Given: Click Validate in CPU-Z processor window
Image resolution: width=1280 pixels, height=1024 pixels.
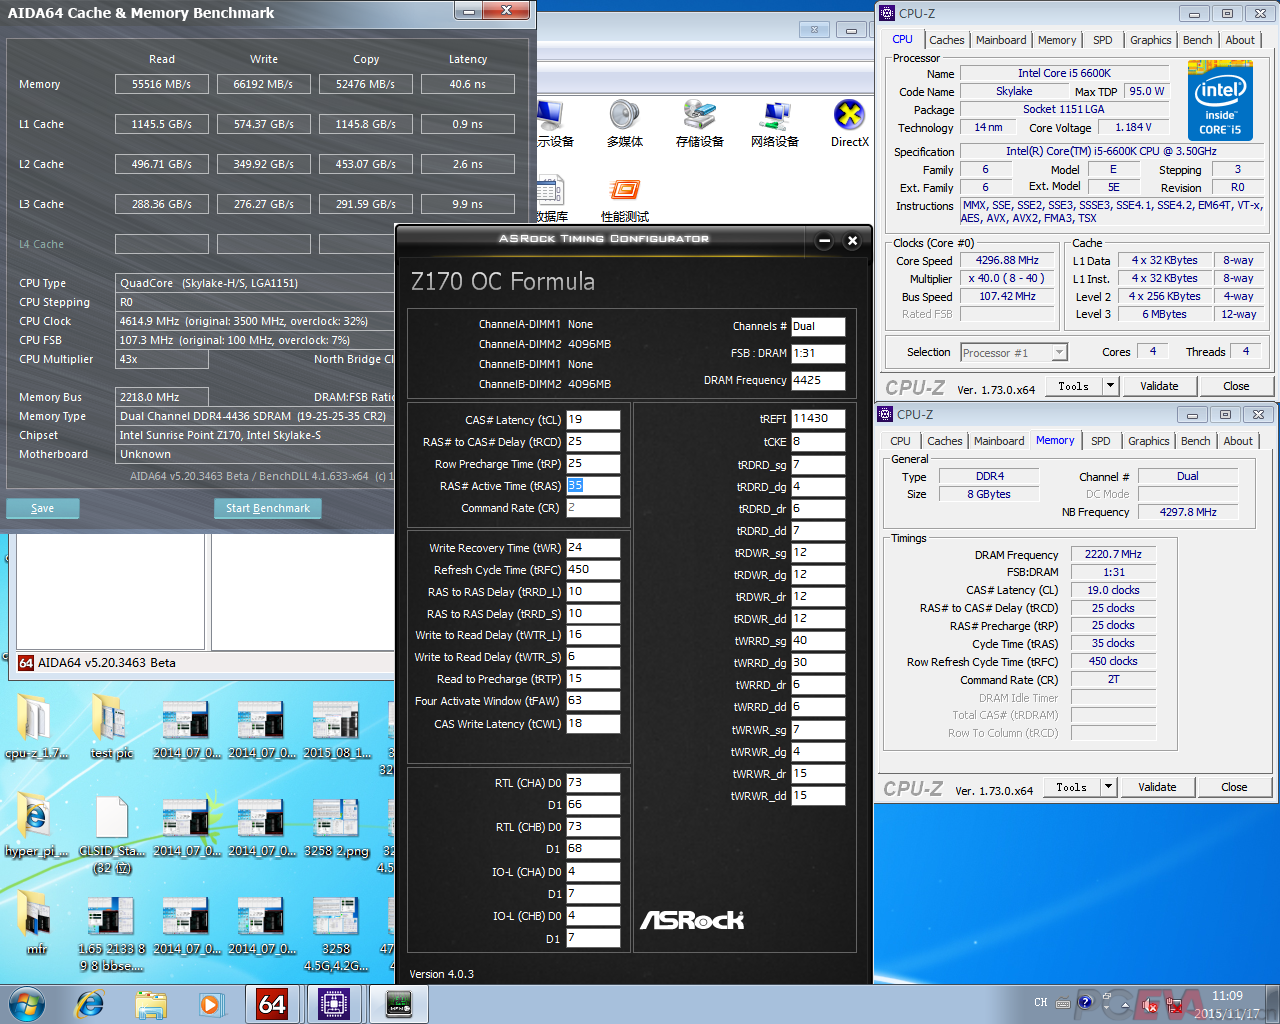Looking at the screenshot, I should [x=1159, y=386].
